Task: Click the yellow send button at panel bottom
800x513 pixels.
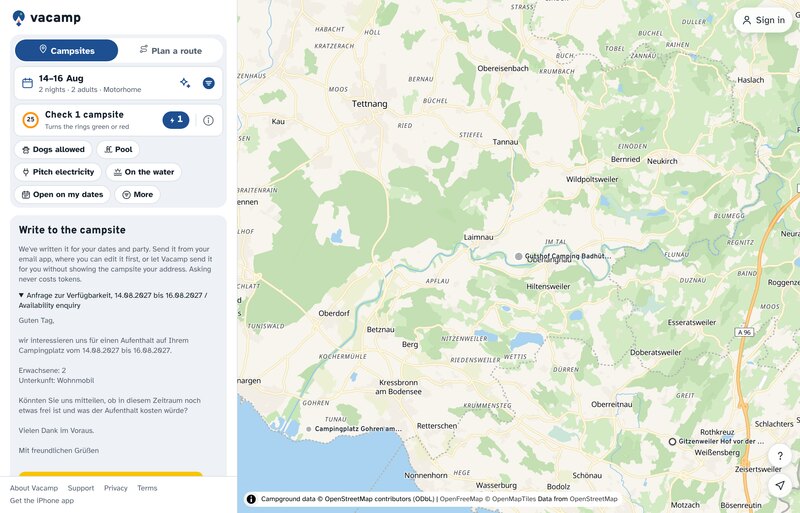Action: click(x=111, y=474)
